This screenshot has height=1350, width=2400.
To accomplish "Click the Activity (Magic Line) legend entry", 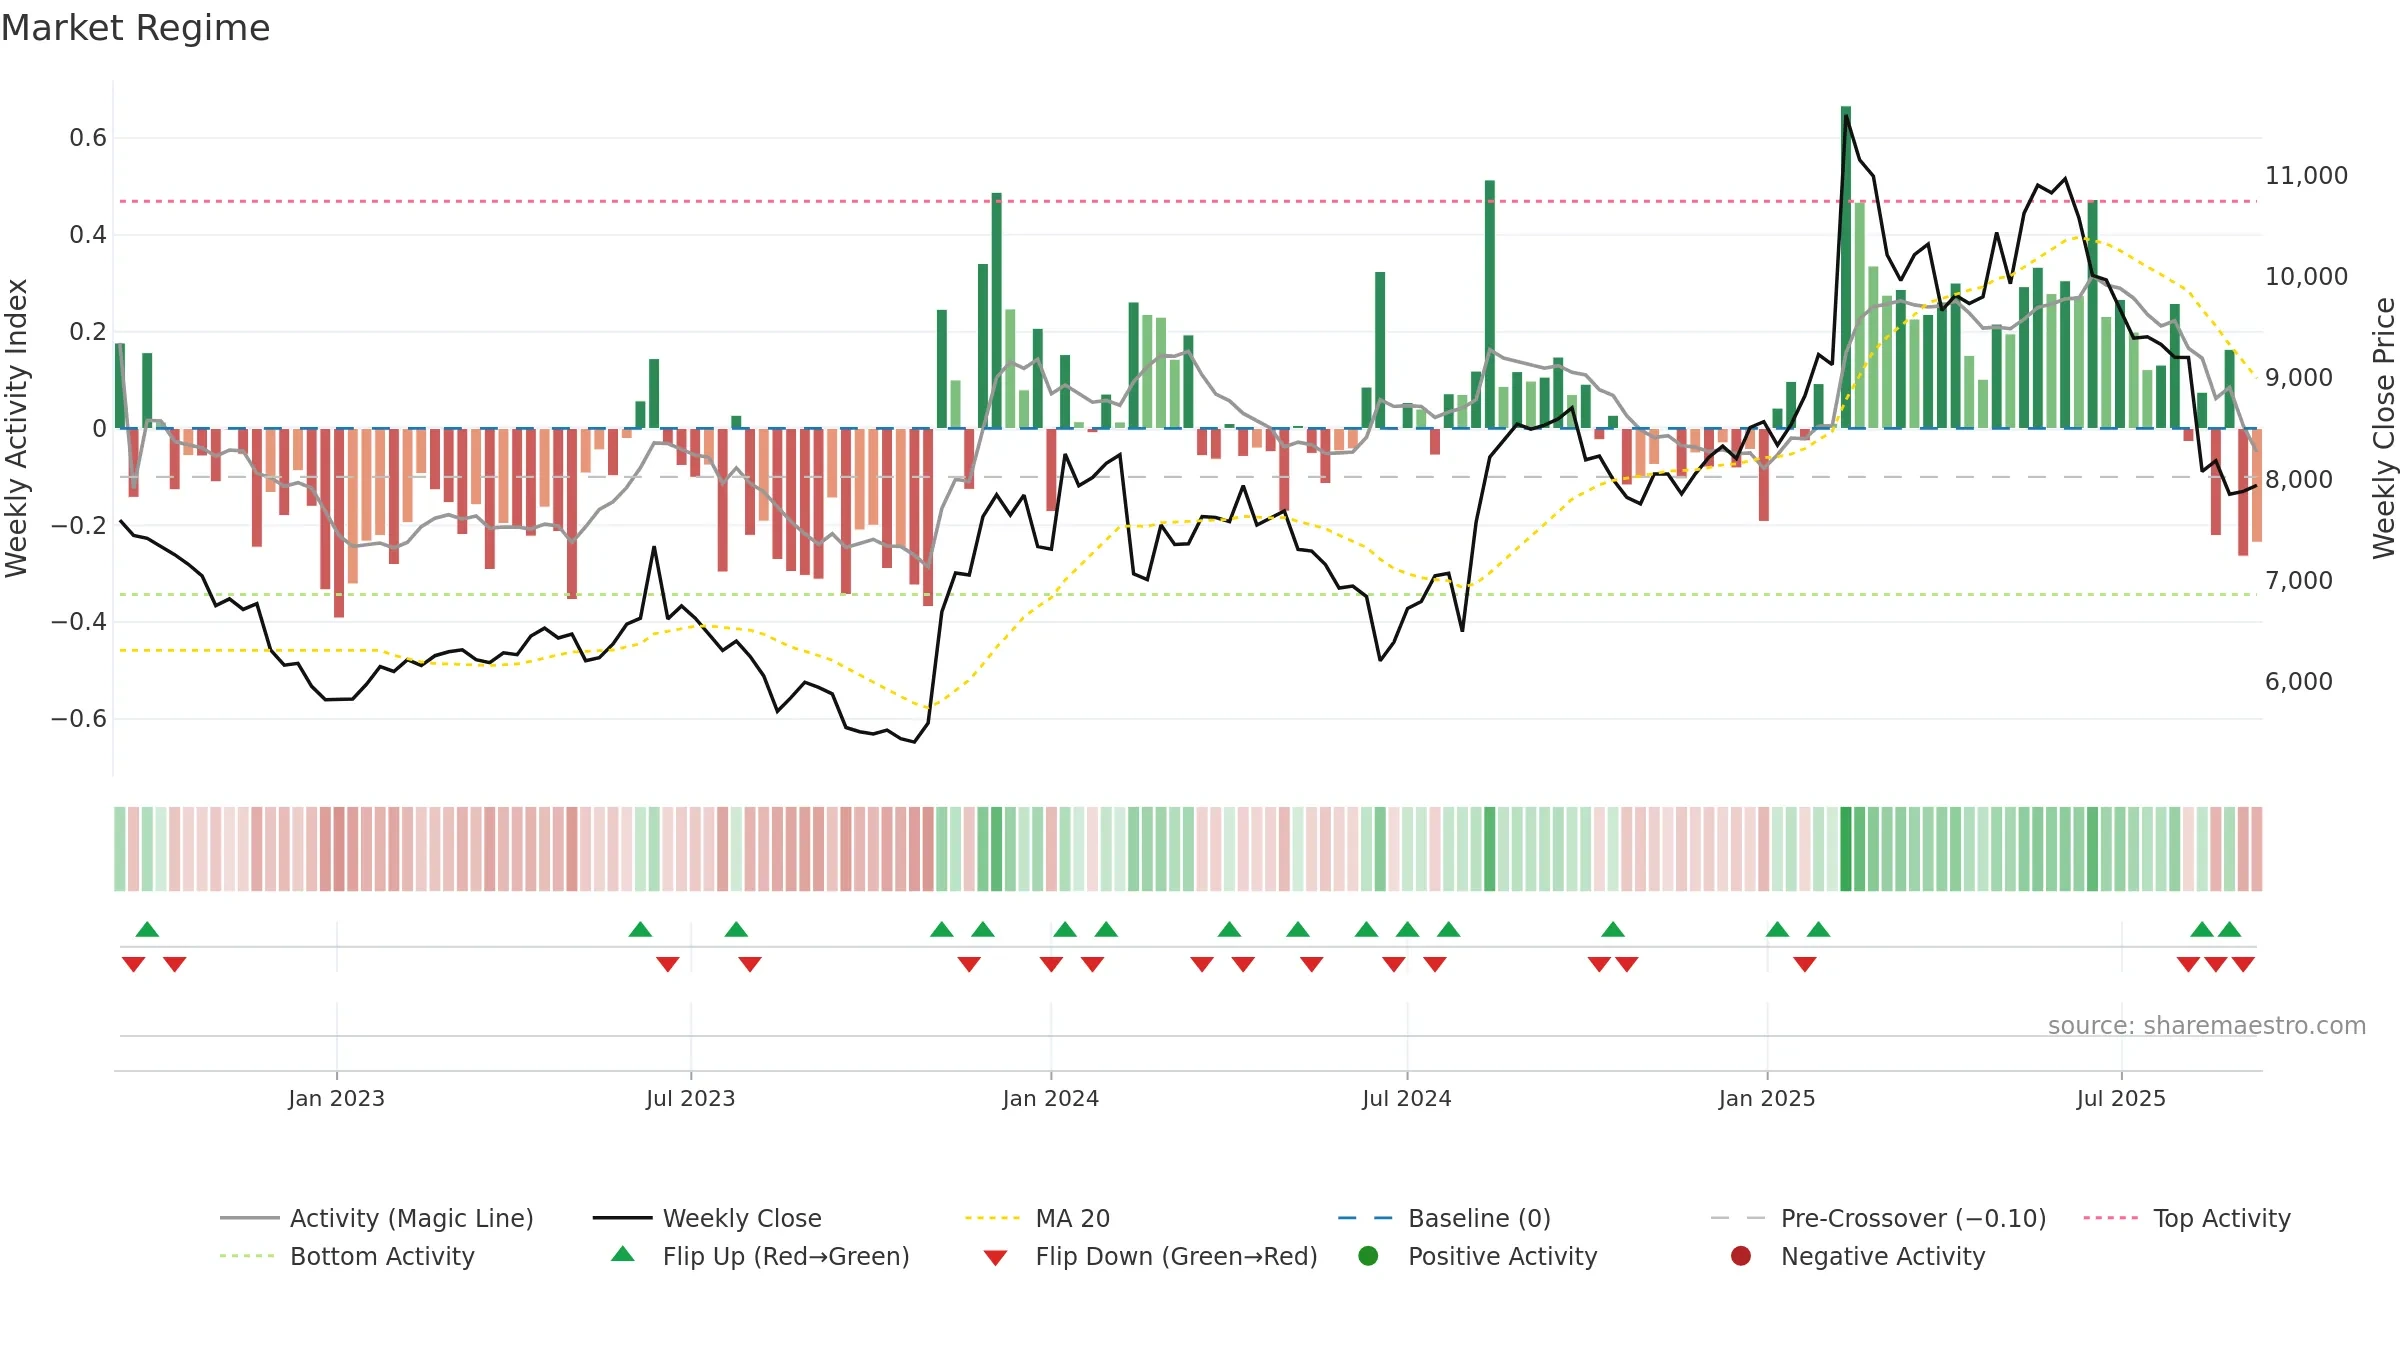I will (x=377, y=1218).
